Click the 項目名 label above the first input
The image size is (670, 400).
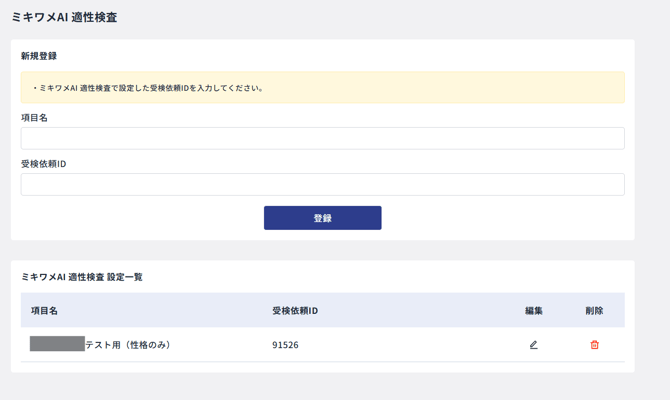tap(34, 118)
